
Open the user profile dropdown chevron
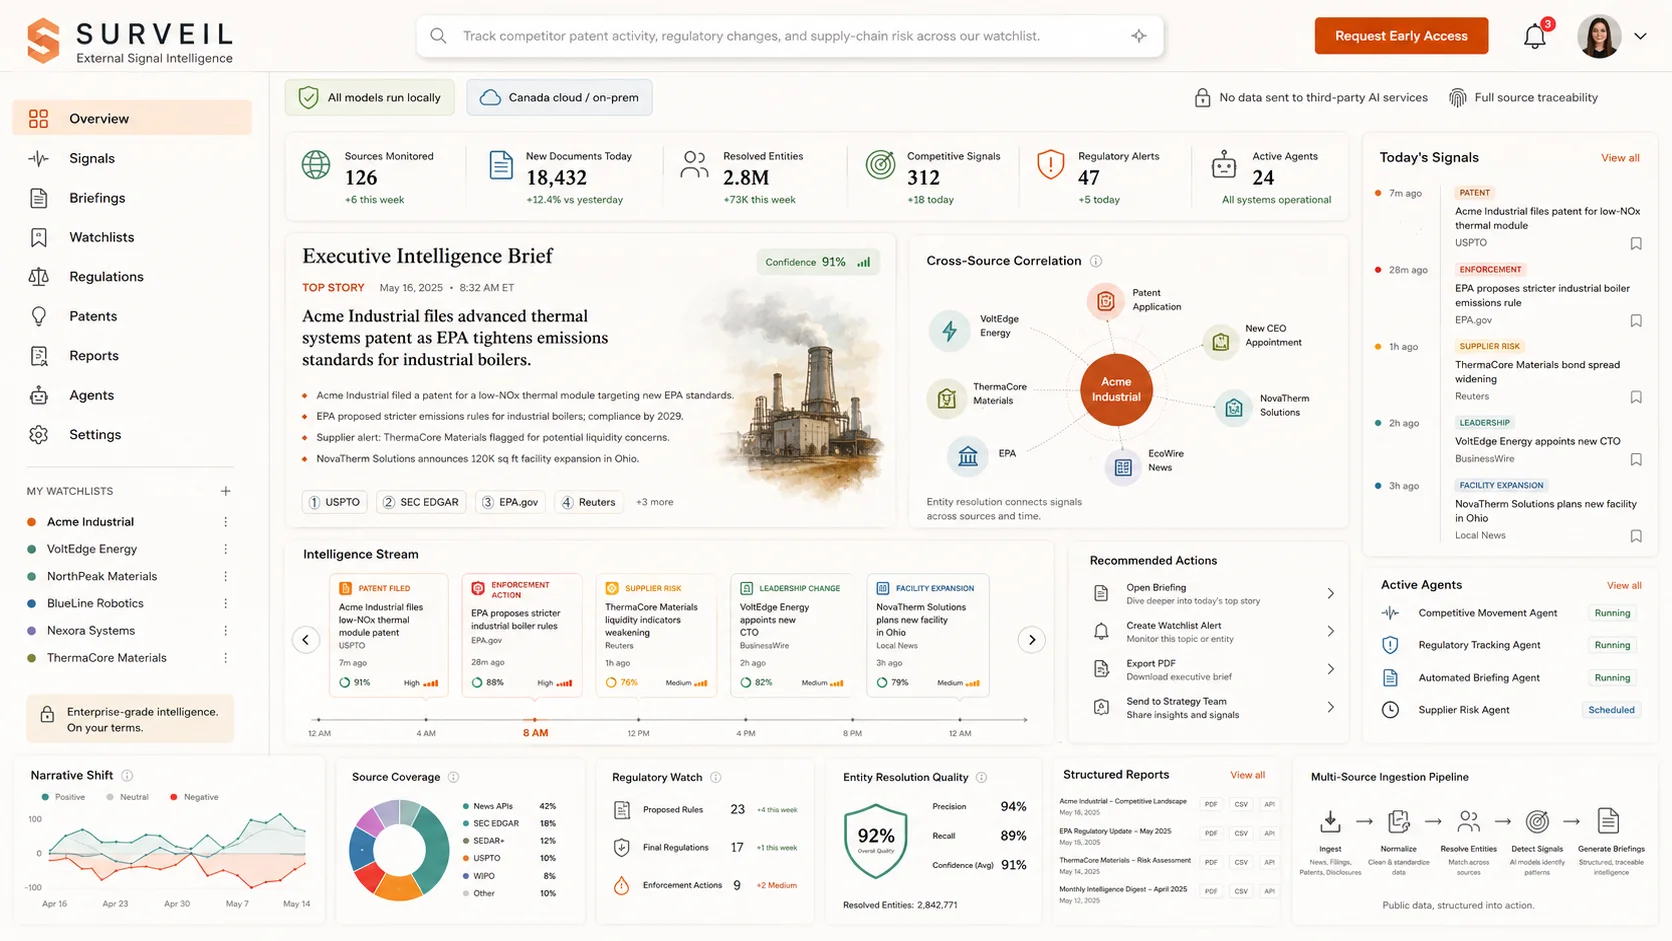click(1640, 37)
